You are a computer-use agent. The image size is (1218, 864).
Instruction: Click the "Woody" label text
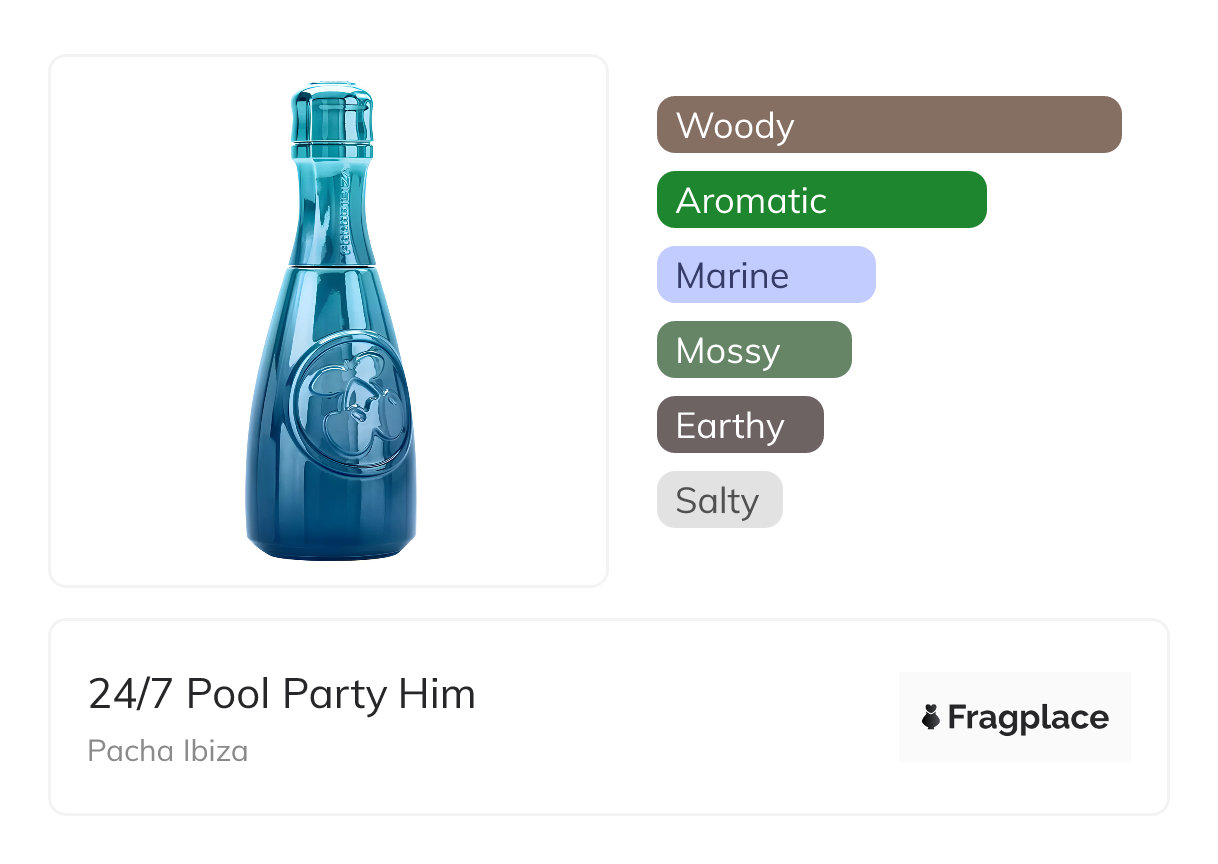(x=735, y=125)
